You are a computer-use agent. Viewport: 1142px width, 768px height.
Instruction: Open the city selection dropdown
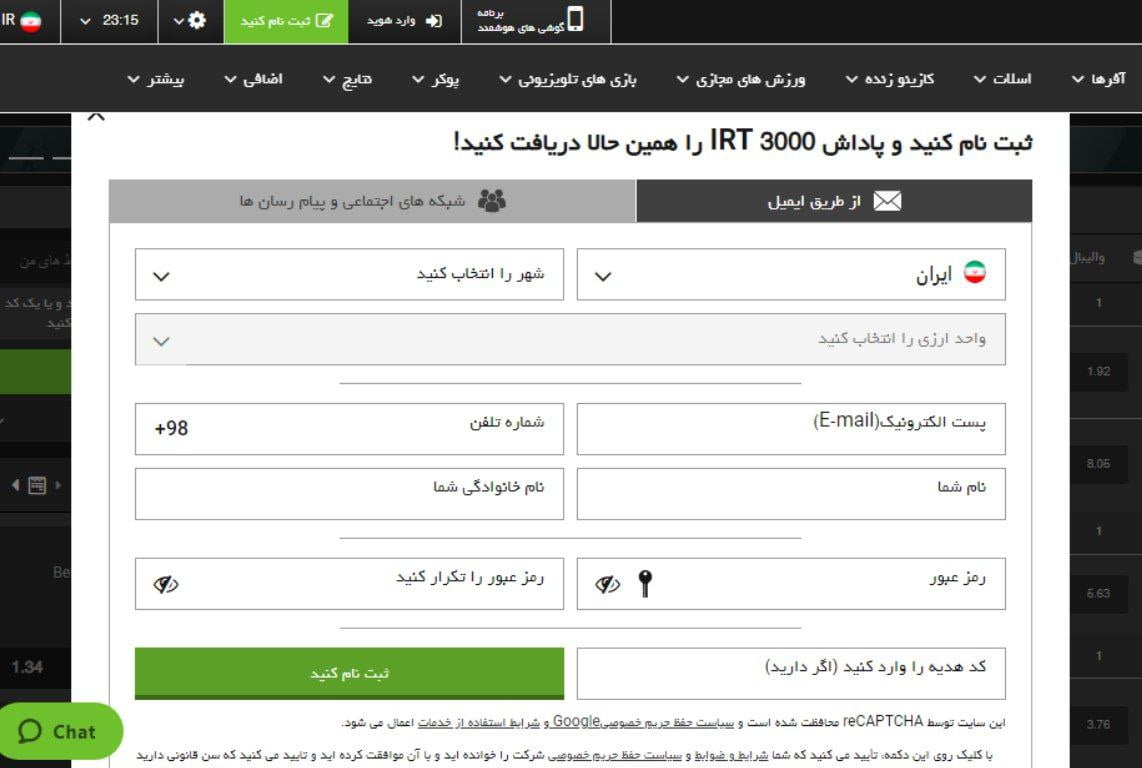coord(349,272)
